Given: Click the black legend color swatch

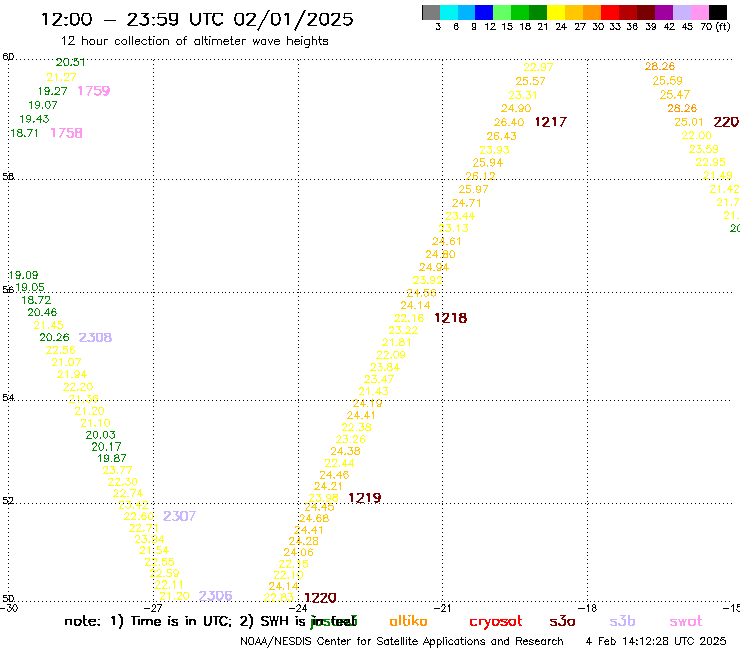Looking at the screenshot, I should (717, 12).
